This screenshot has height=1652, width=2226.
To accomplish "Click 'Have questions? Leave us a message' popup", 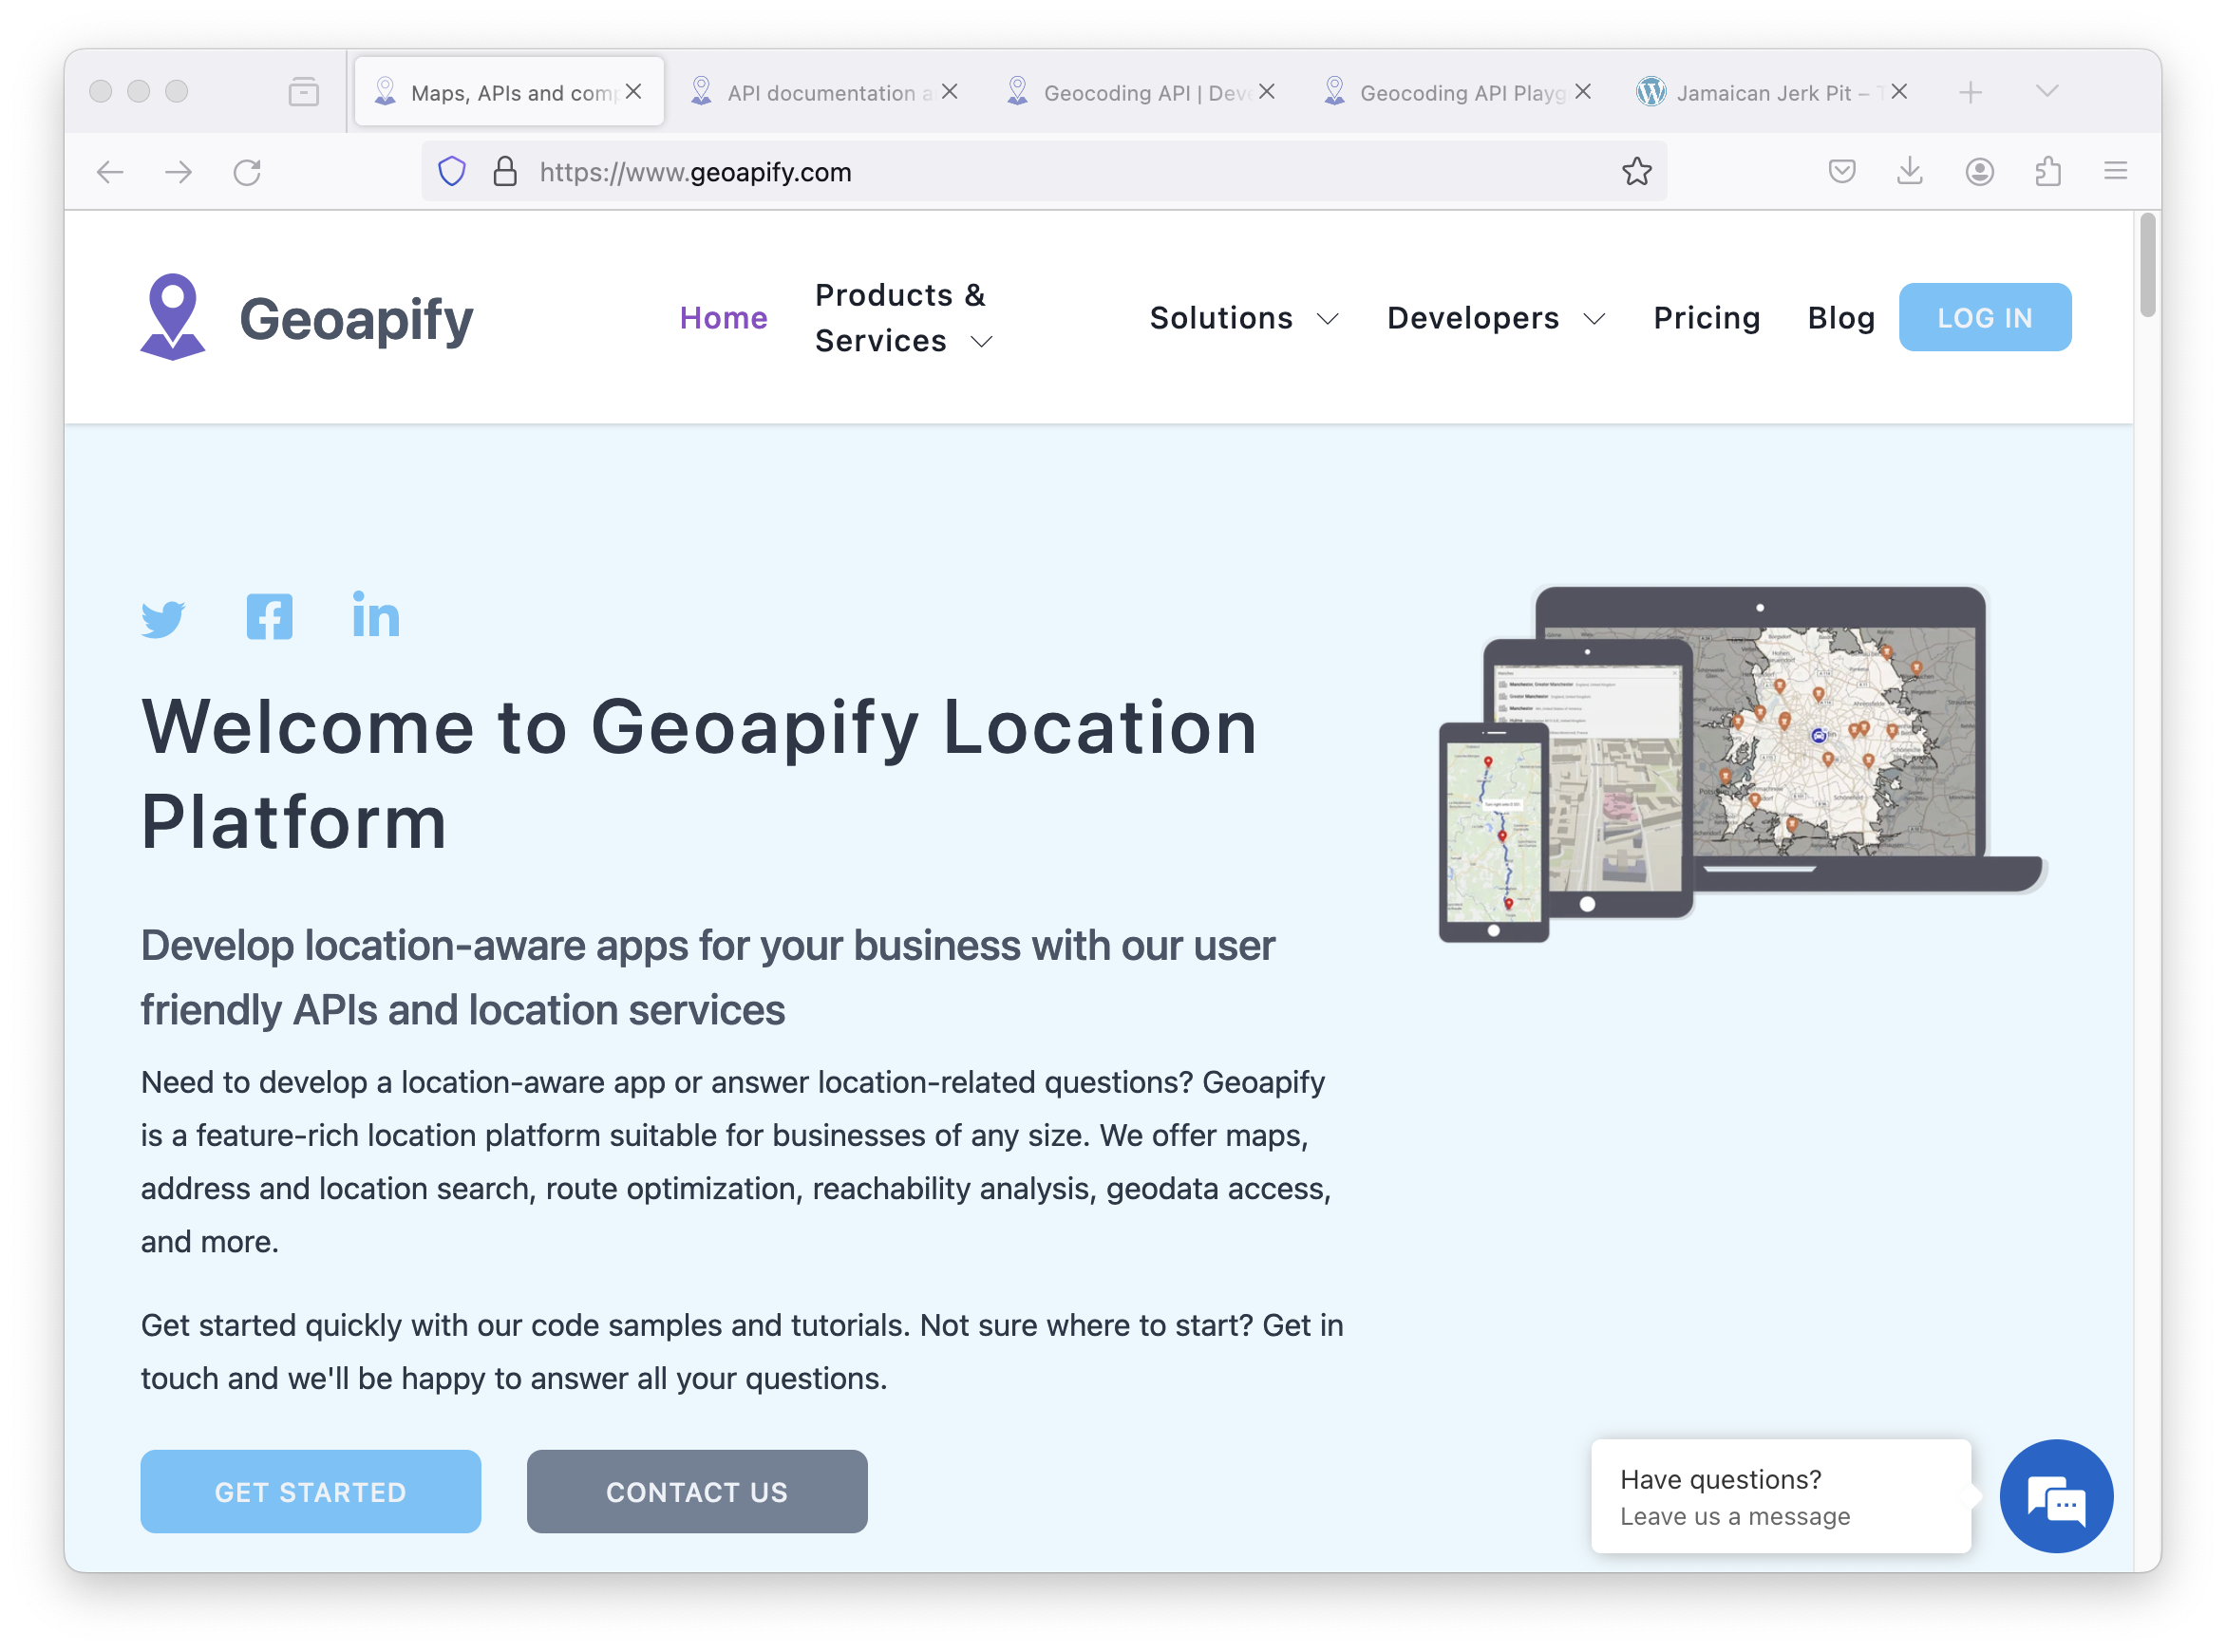I will point(1780,1496).
